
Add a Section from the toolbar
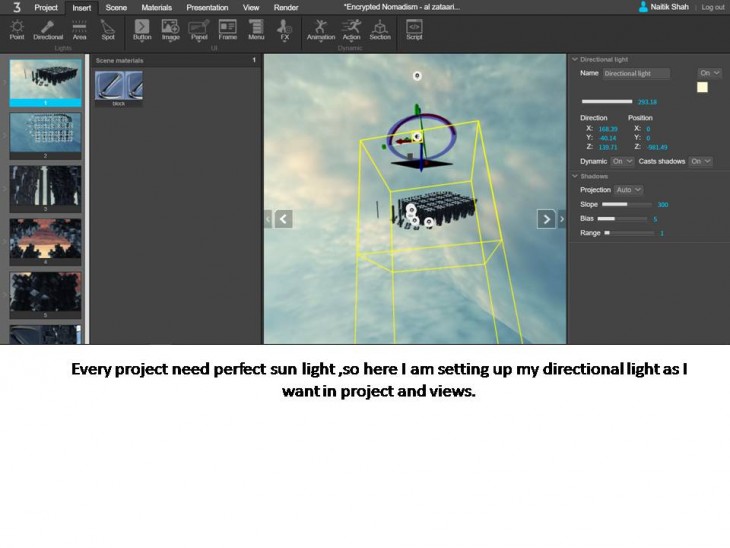pos(380,28)
